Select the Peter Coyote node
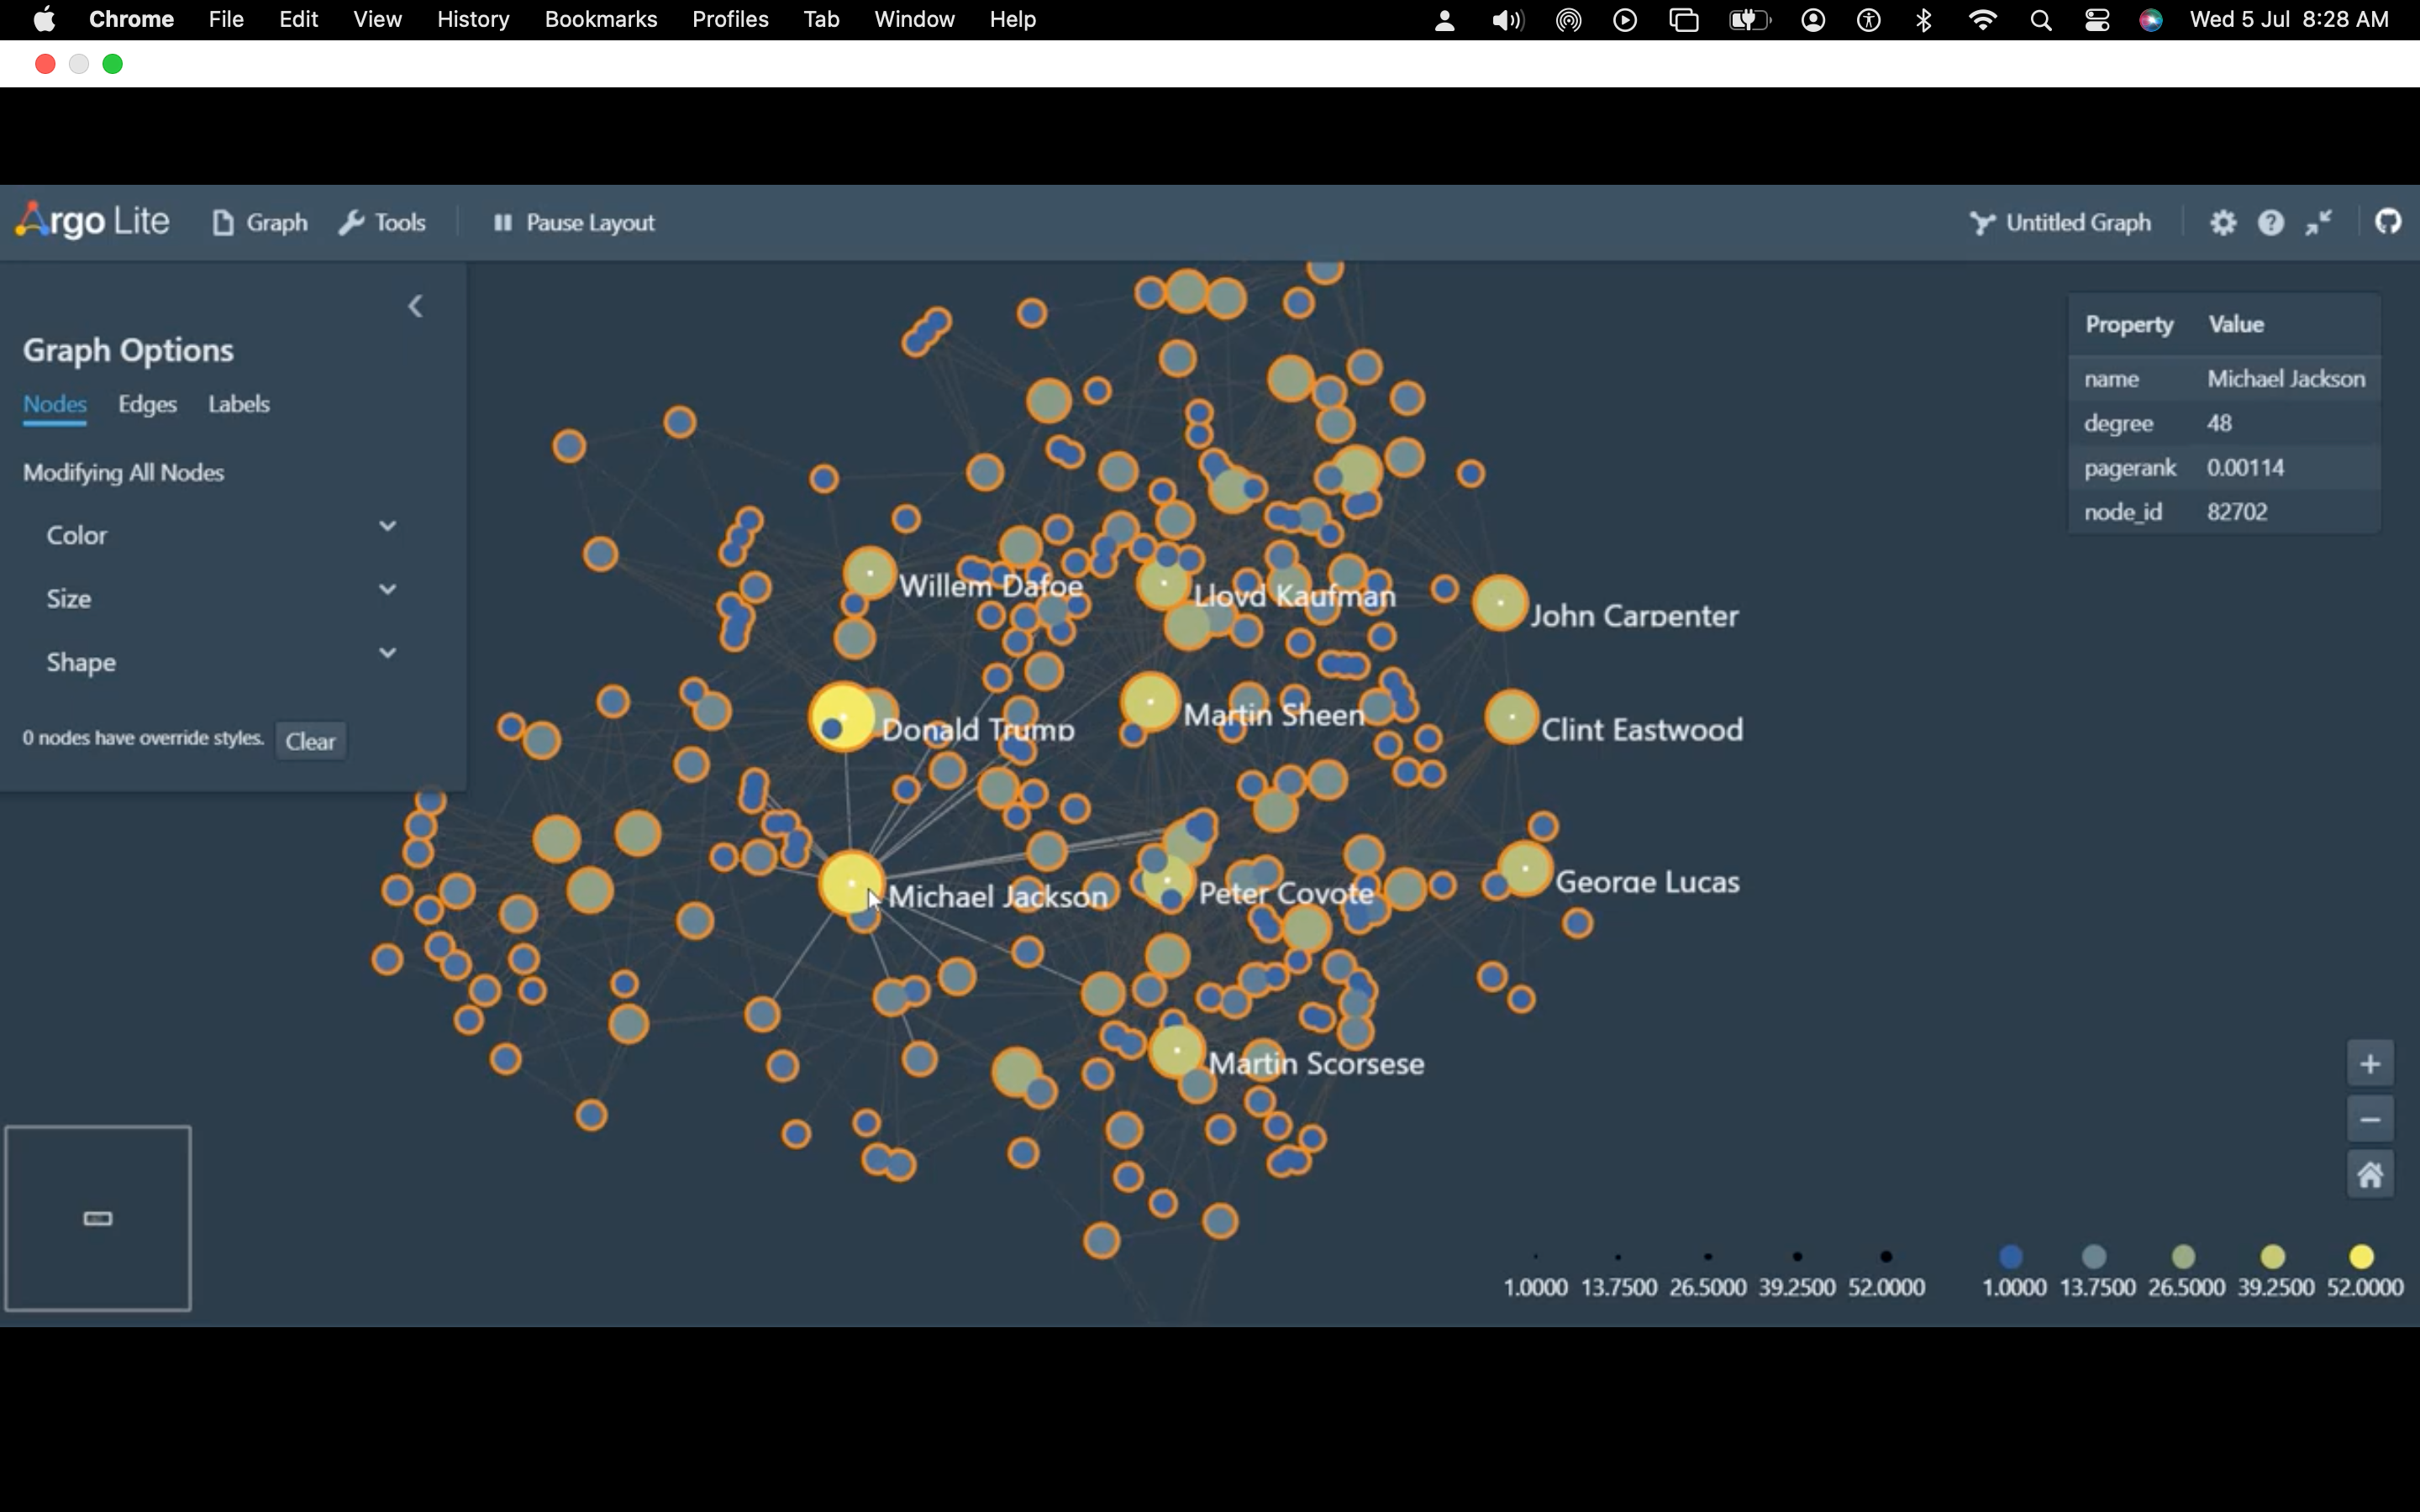 1167,881
